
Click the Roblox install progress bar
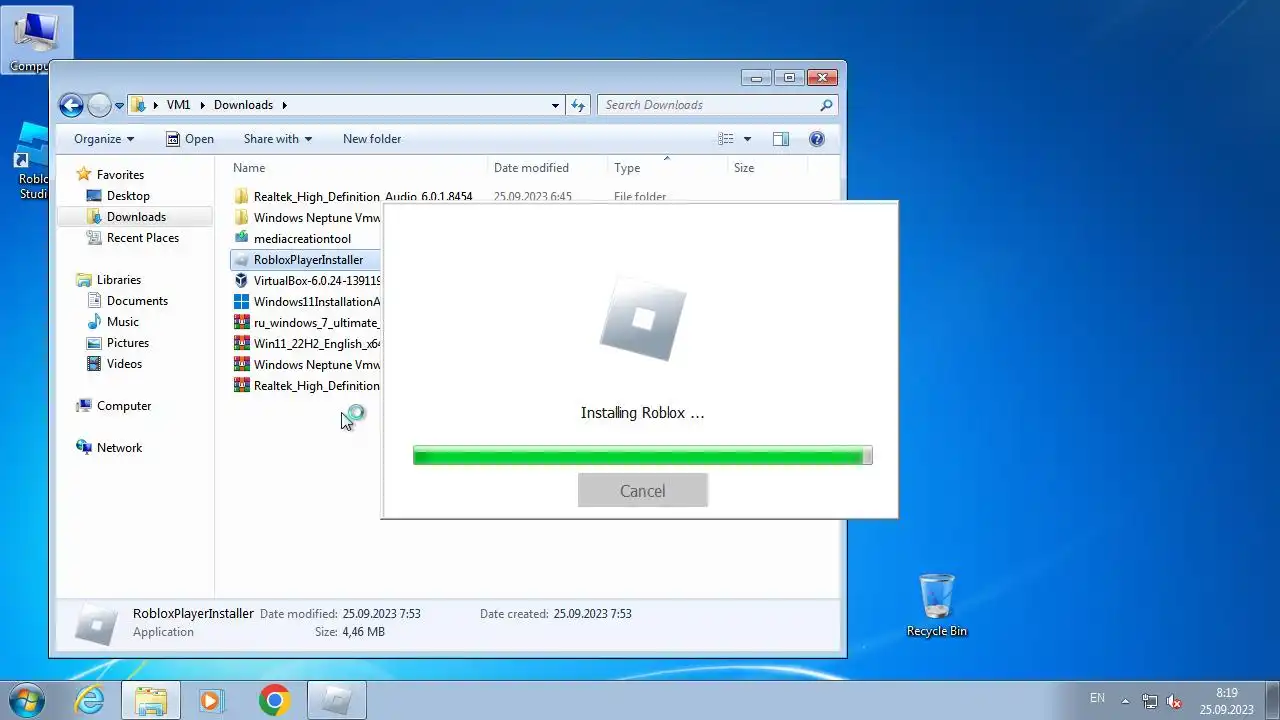(x=643, y=456)
